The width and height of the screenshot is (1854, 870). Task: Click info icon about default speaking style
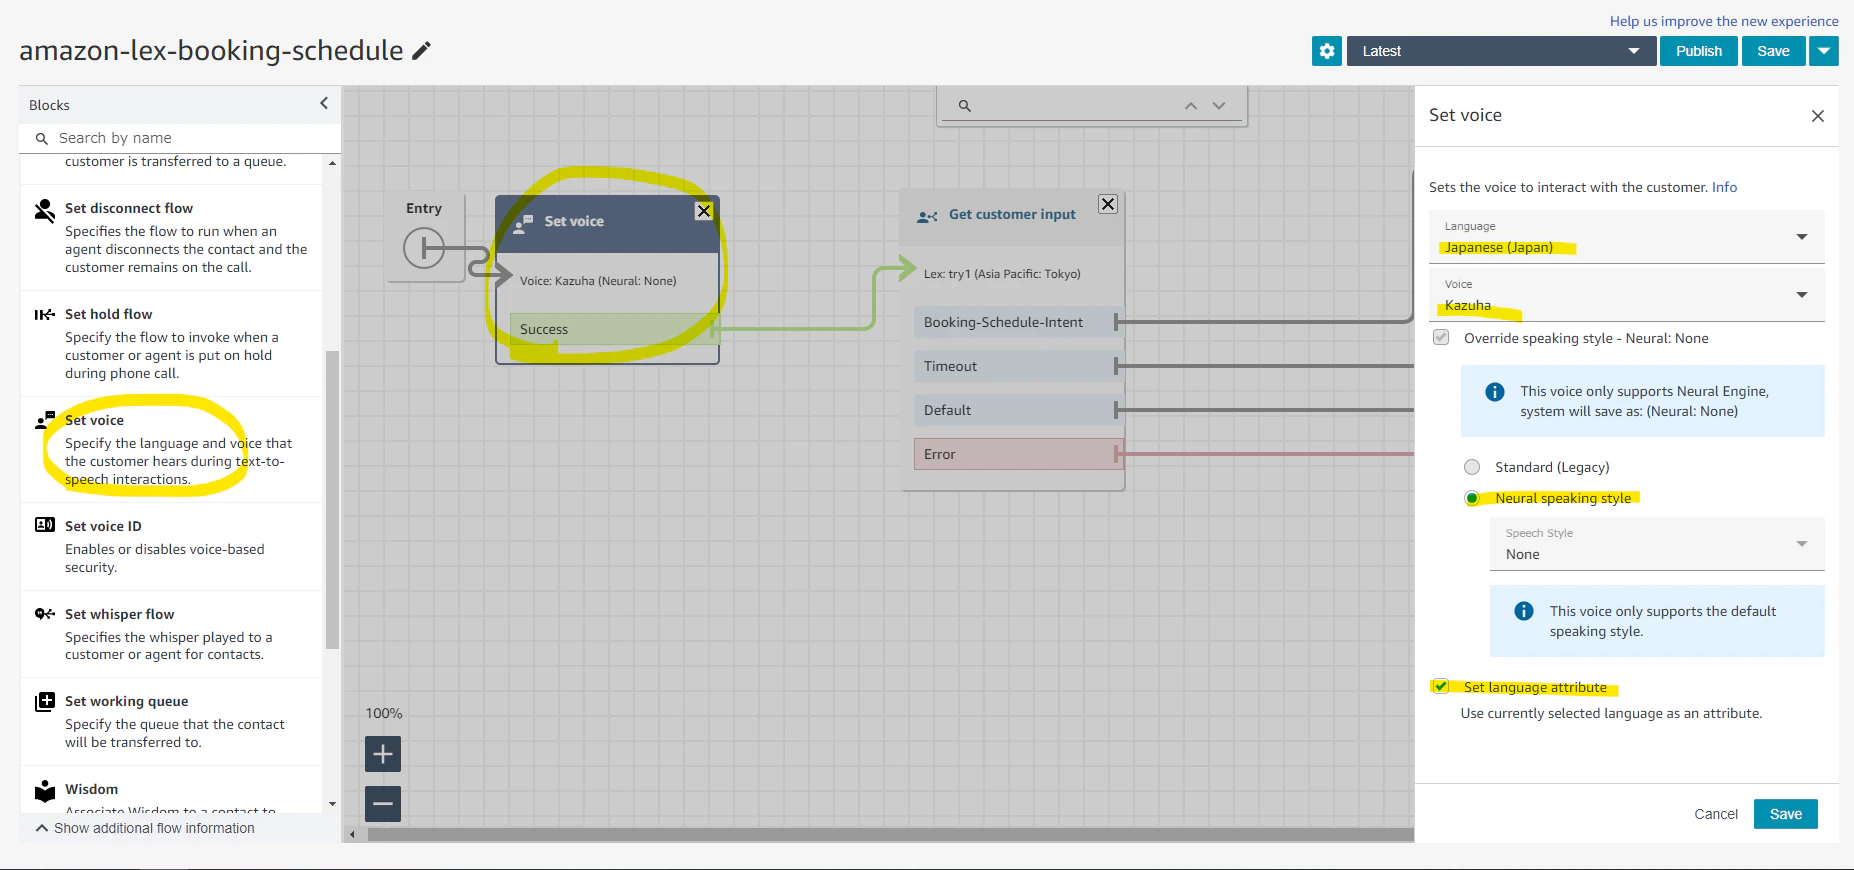(x=1524, y=611)
